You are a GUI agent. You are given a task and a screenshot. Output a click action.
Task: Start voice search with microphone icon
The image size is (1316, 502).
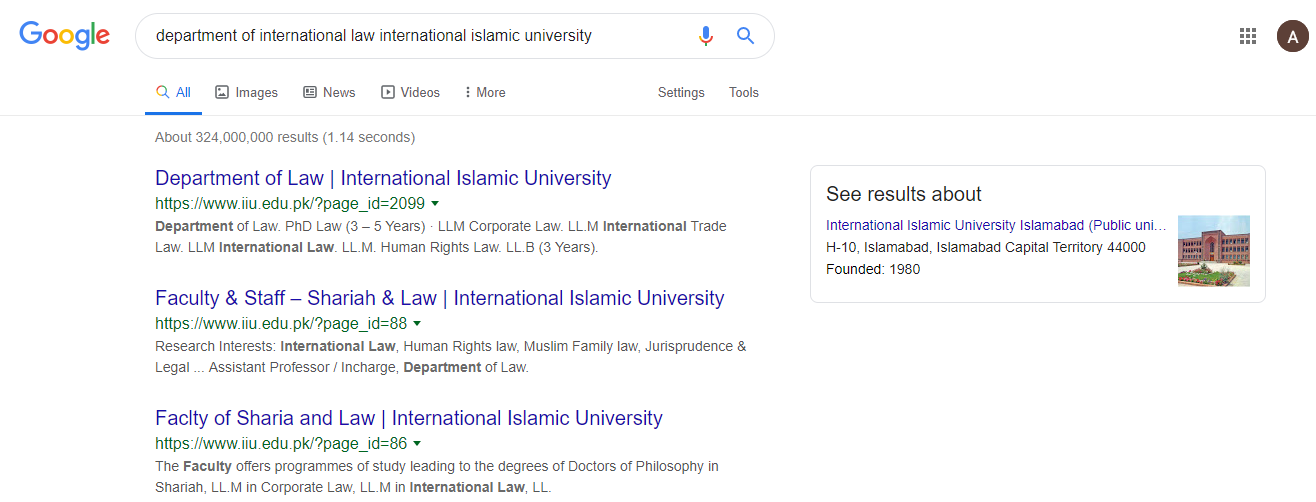tap(706, 36)
